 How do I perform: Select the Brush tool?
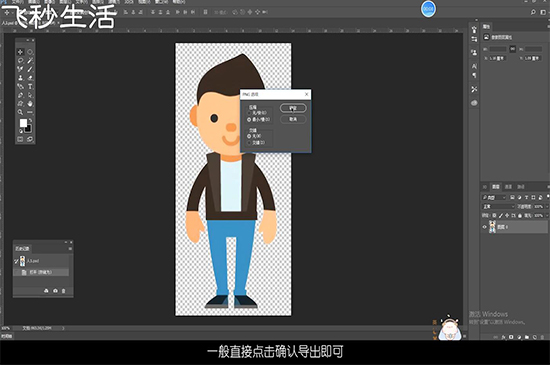tap(30, 69)
